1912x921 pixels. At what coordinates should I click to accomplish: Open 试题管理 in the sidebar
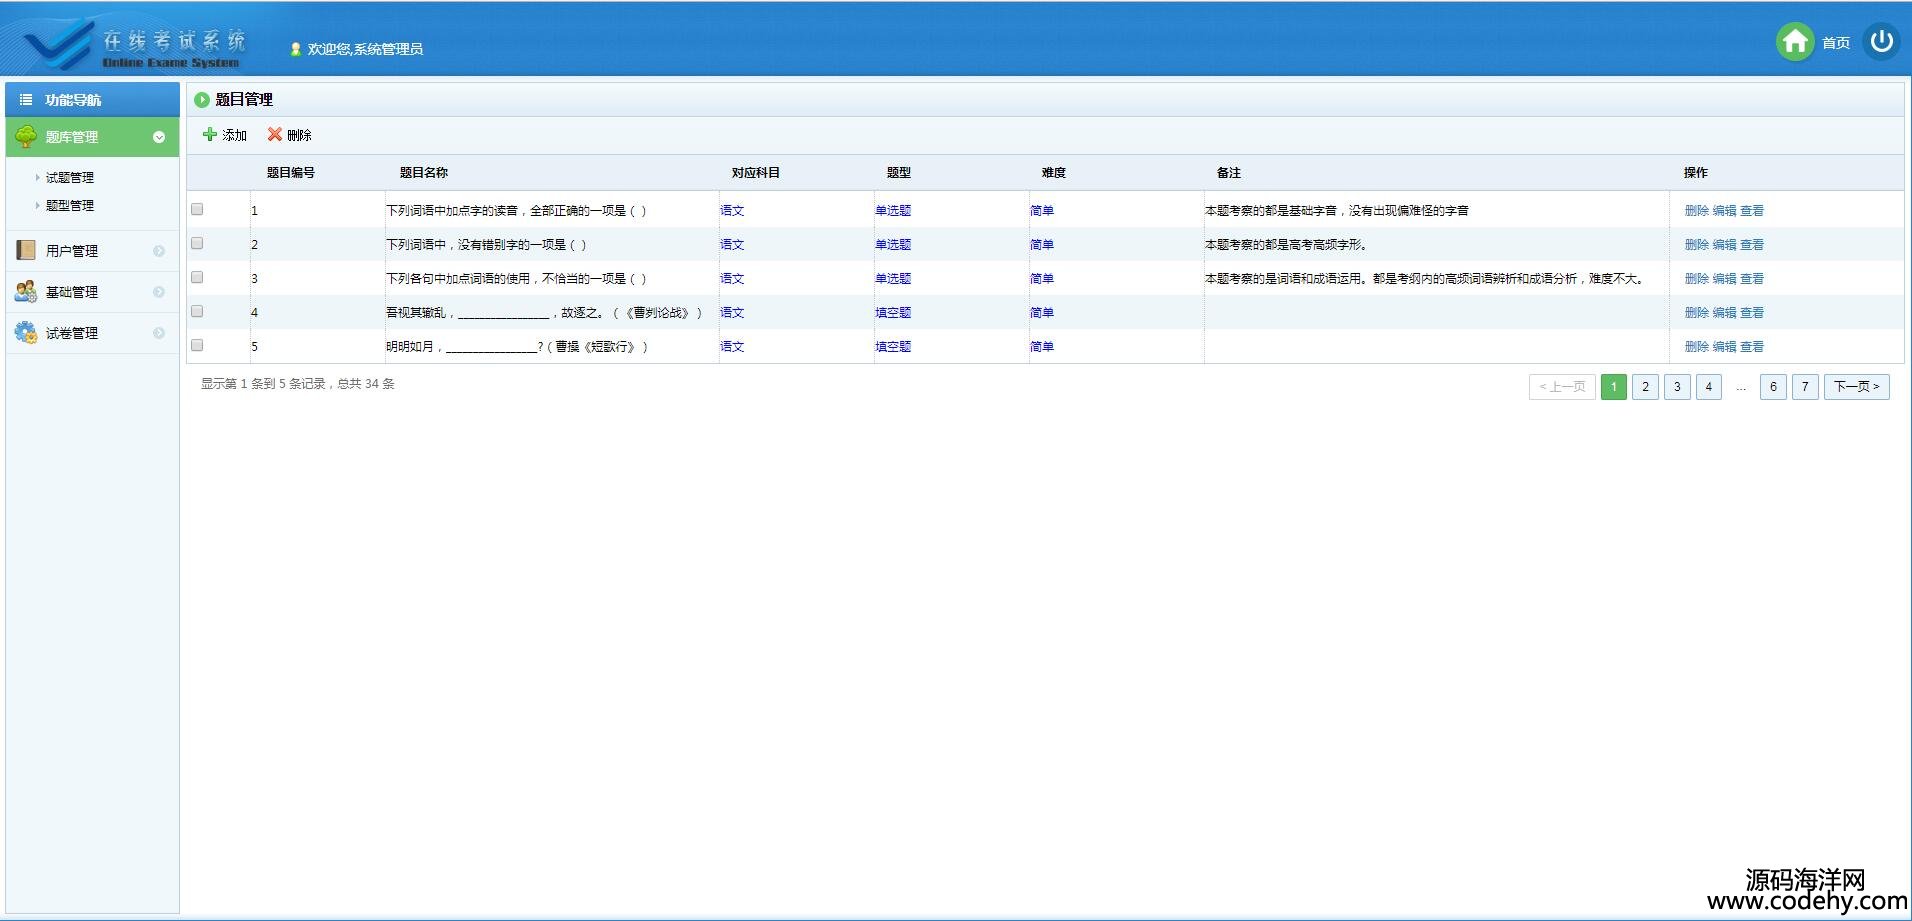click(x=70, y=177)
